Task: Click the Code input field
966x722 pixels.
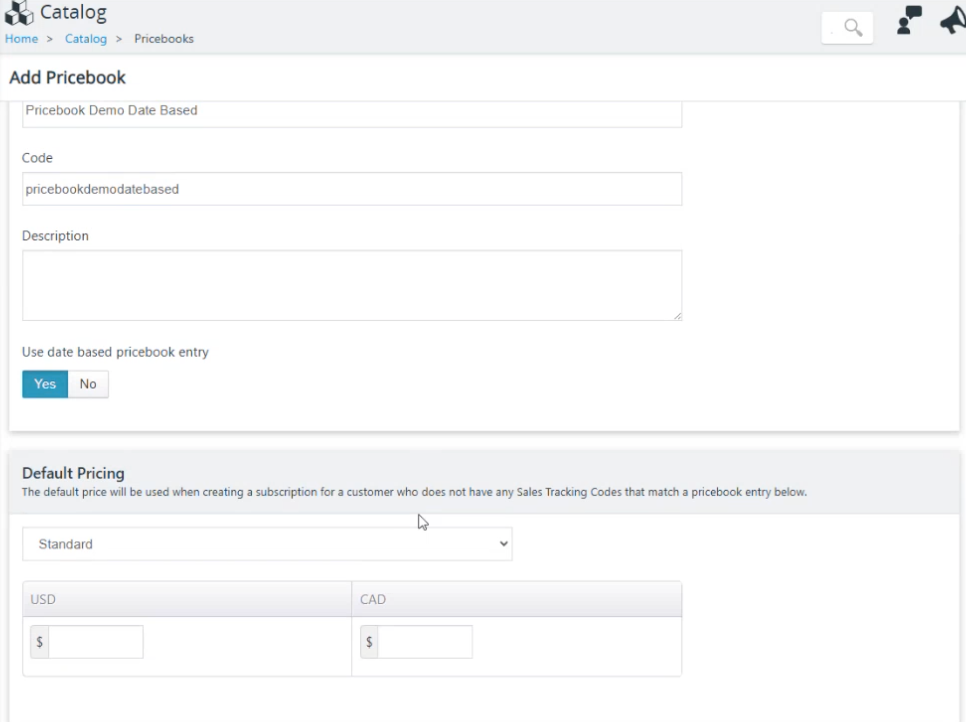Action: (x=352, y=189)
